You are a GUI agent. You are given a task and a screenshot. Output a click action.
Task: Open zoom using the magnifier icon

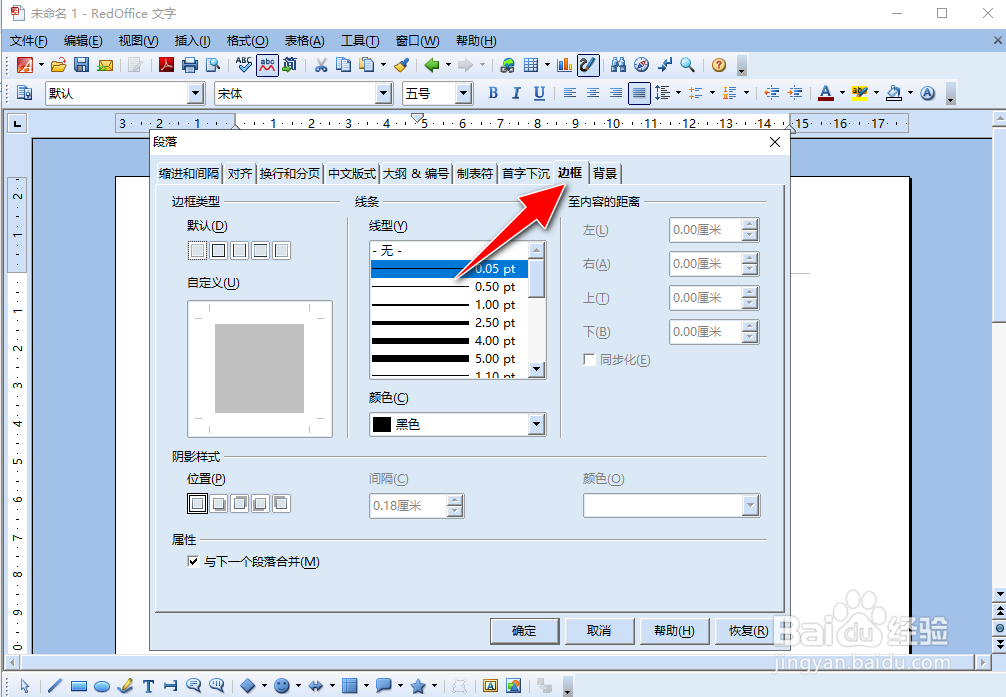point(687,65)
